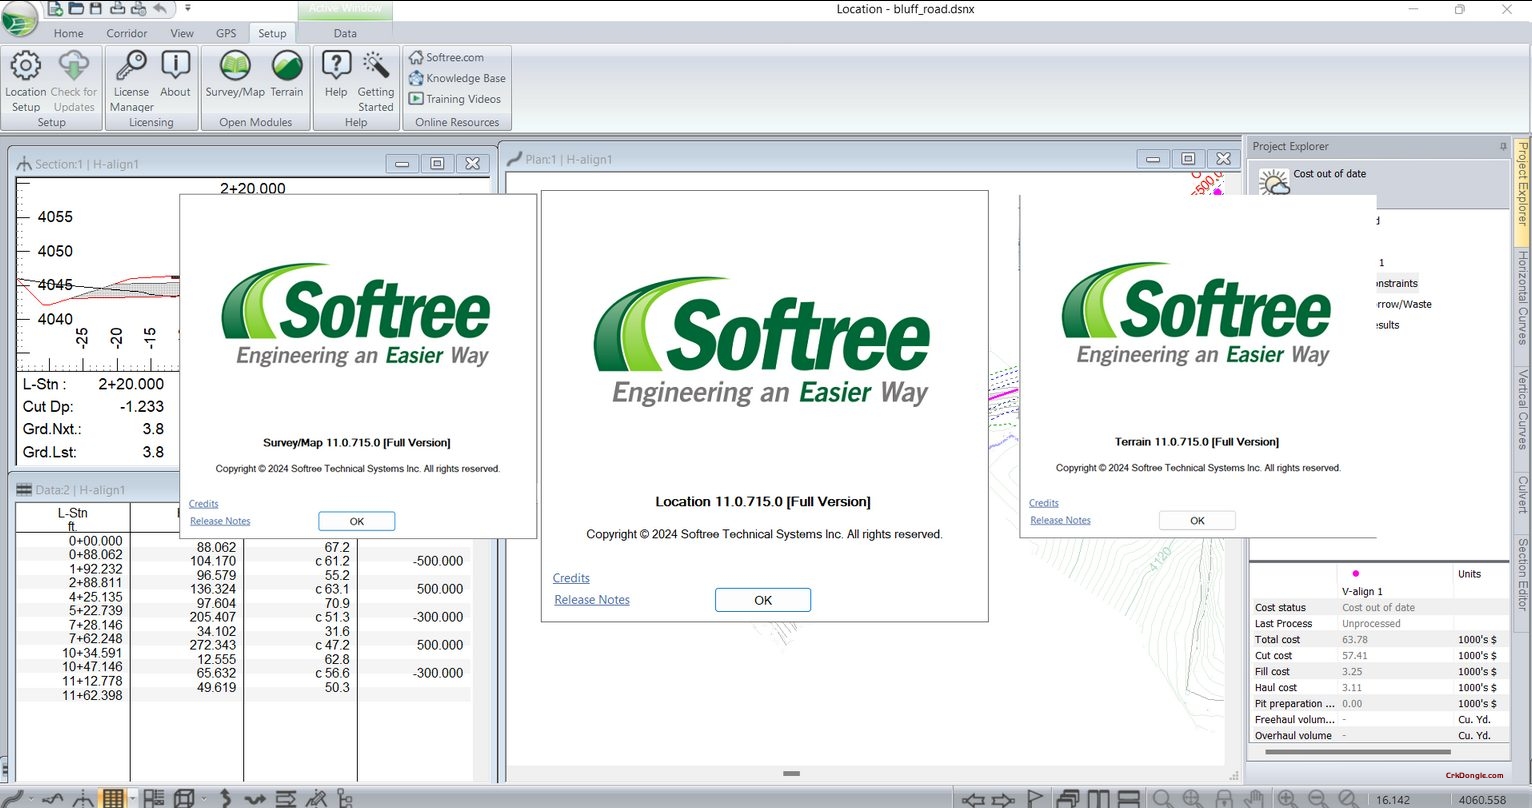Open Location Setup from the ribbon

tap(26, 81)
